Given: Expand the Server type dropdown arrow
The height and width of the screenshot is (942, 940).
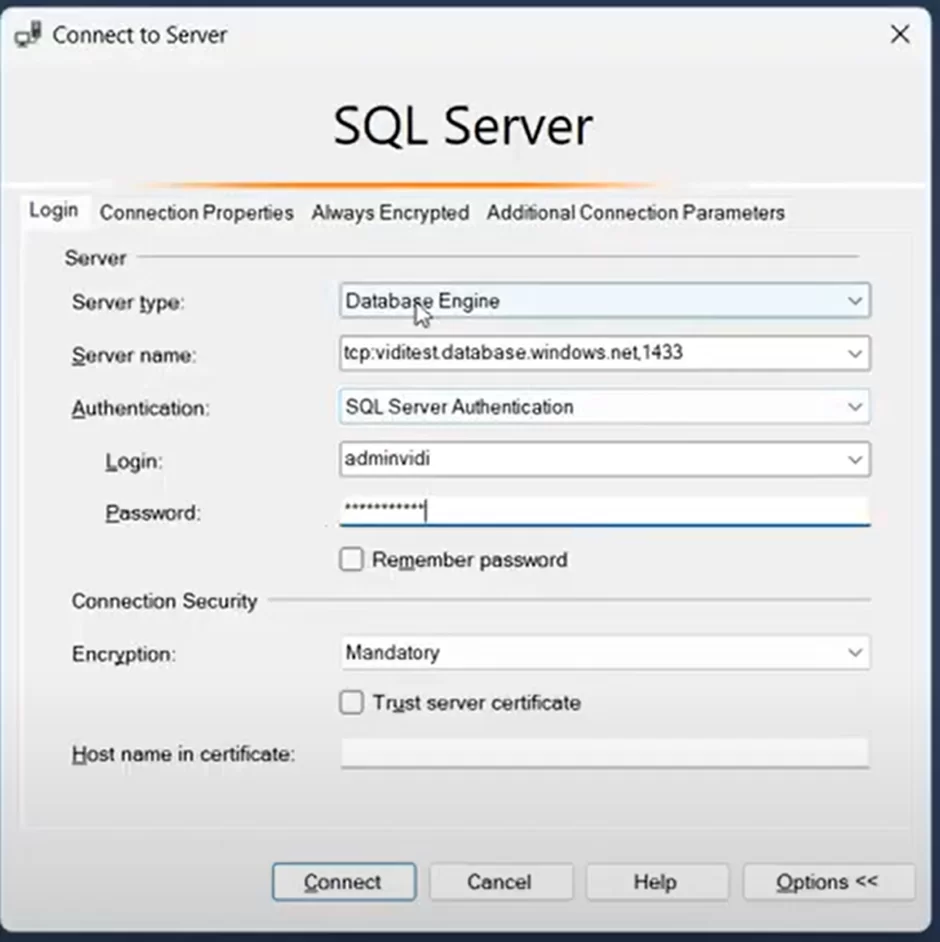Looking at the screenshot, I should [x=854, y=300].
